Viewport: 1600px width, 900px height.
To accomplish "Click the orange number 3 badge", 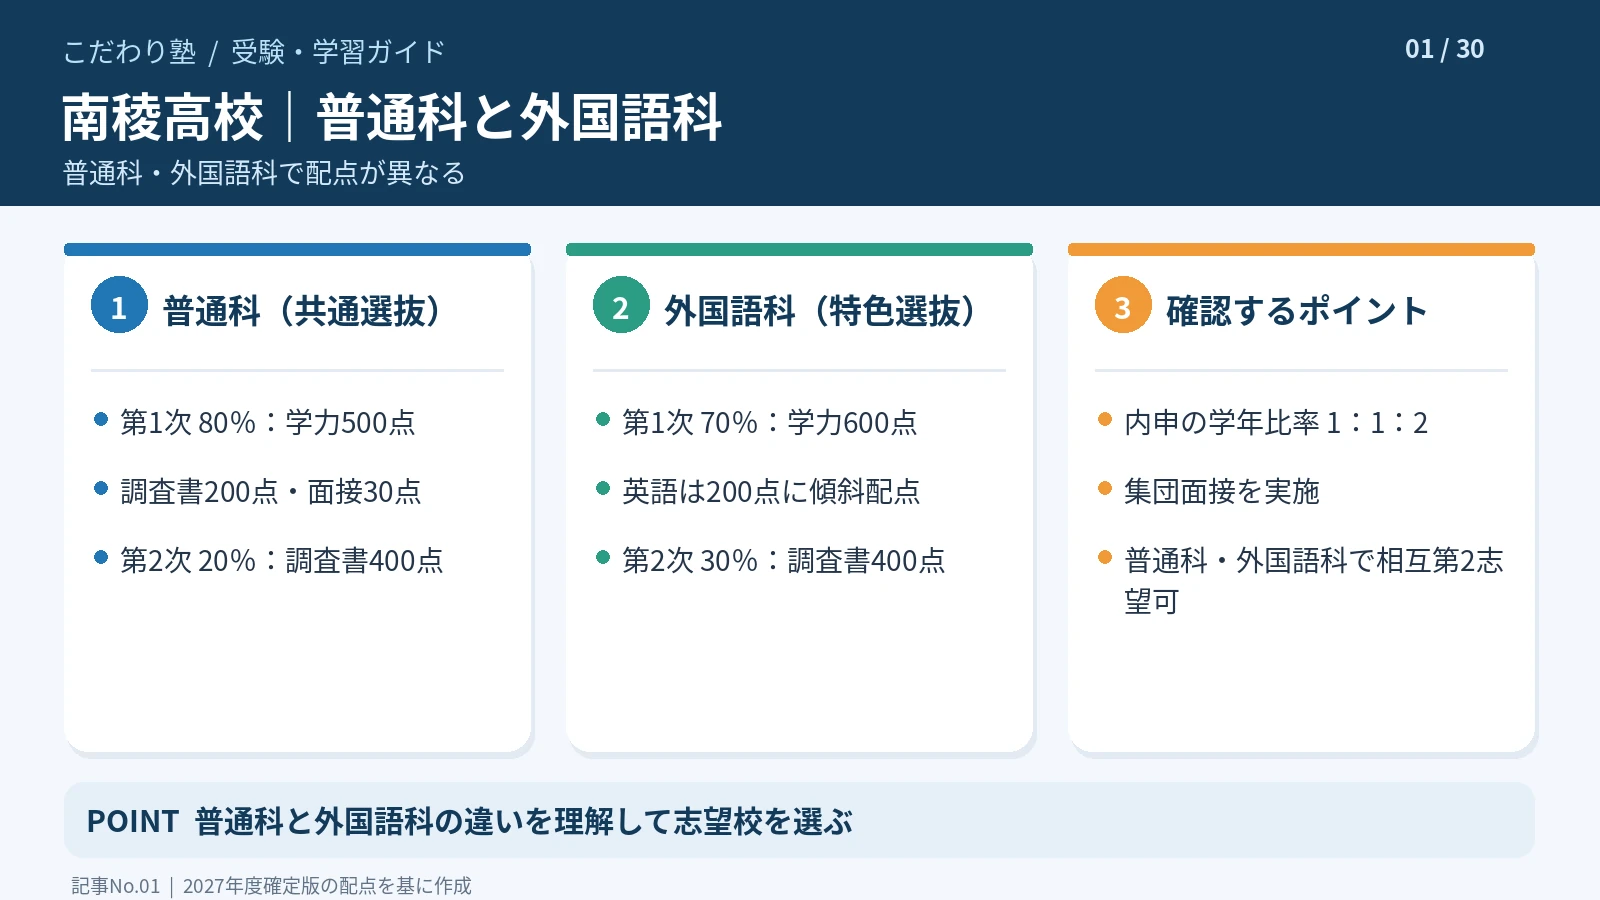I will pos(1123,305).
